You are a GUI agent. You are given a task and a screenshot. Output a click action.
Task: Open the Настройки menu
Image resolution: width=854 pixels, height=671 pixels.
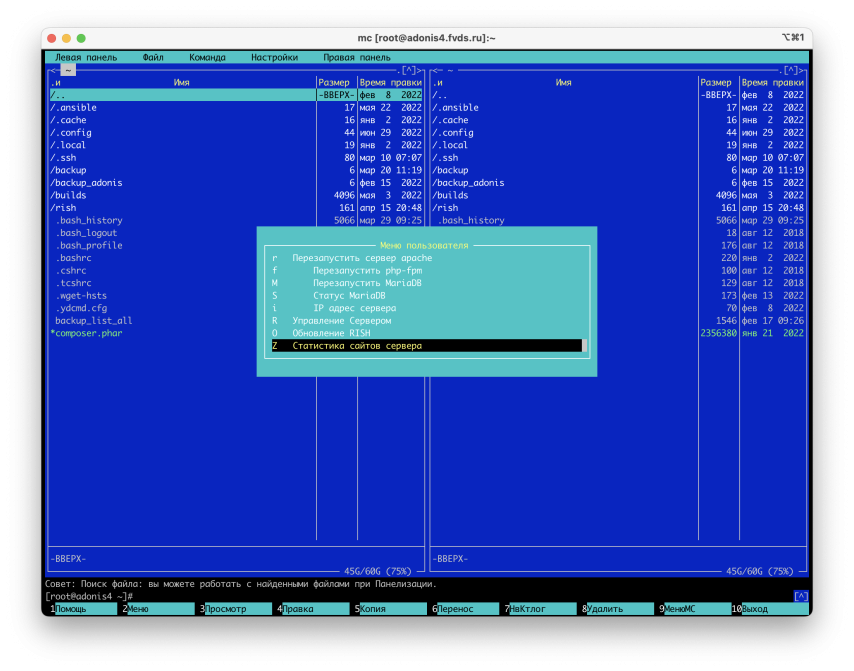coord(274,57)
